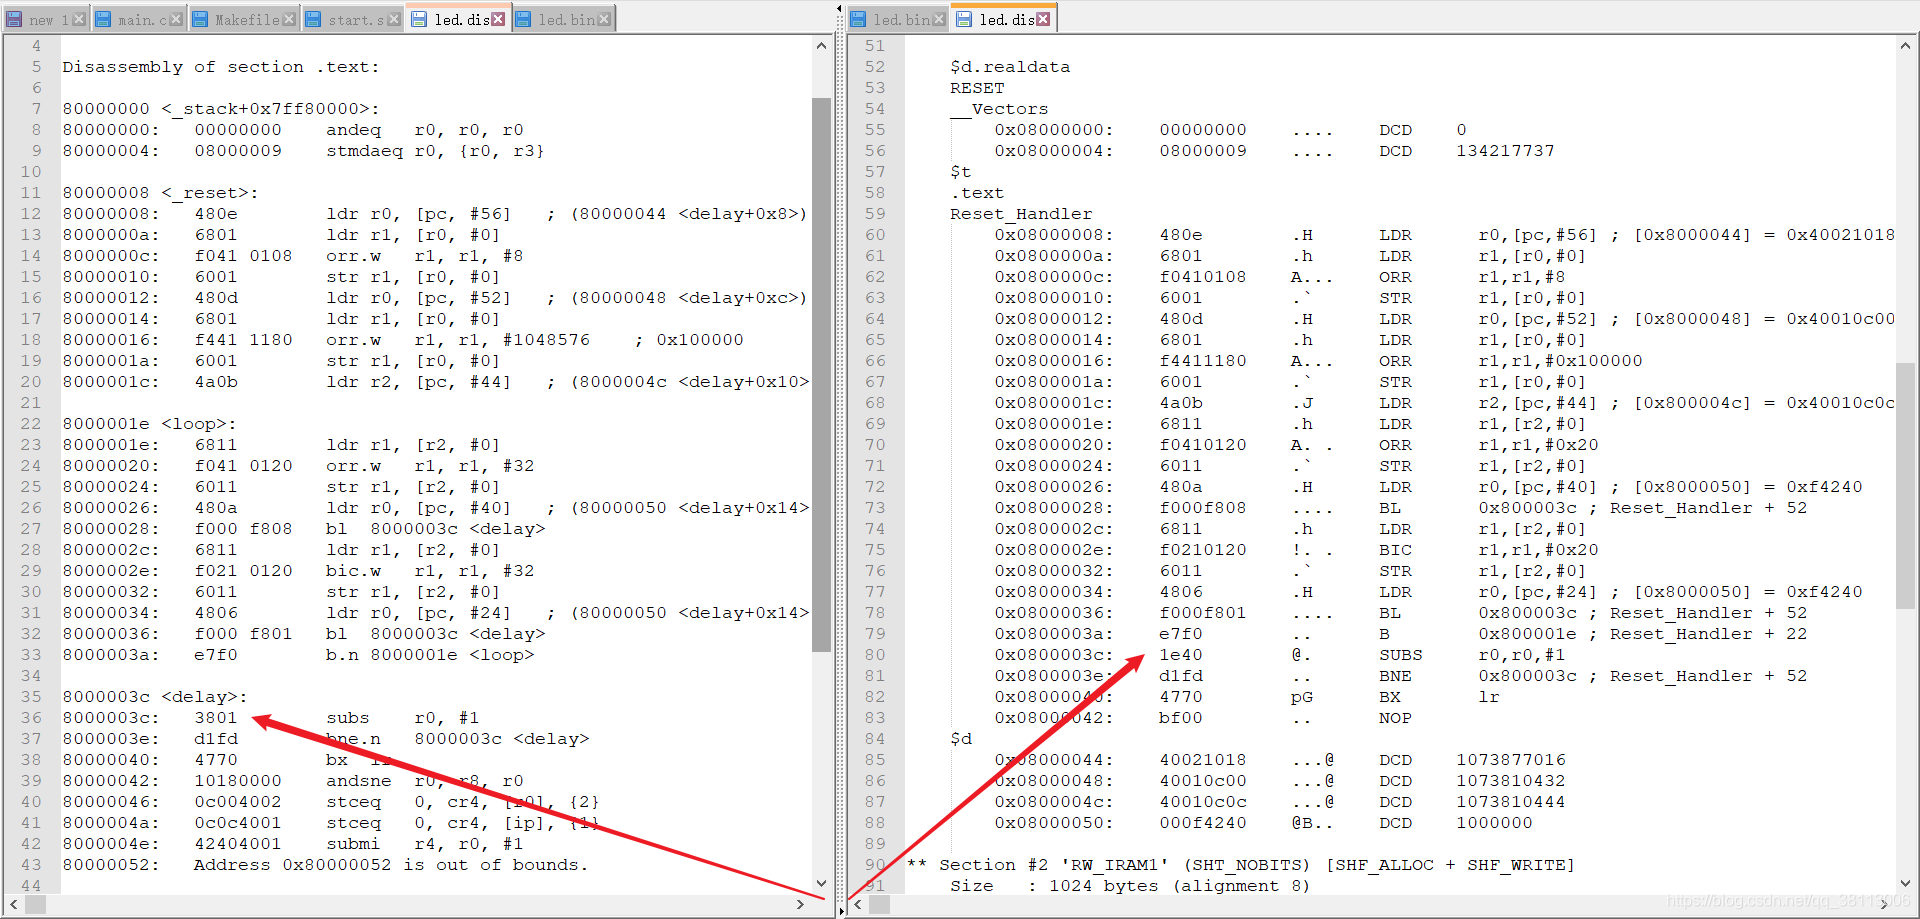Screen dimensions: 1920x919
Task: Close led.bin tab in right view
Action: click(939, 19)
